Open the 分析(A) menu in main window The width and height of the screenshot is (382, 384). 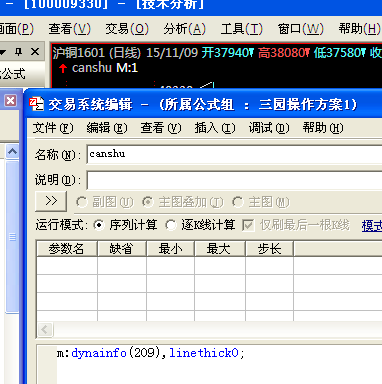(184, 29)
